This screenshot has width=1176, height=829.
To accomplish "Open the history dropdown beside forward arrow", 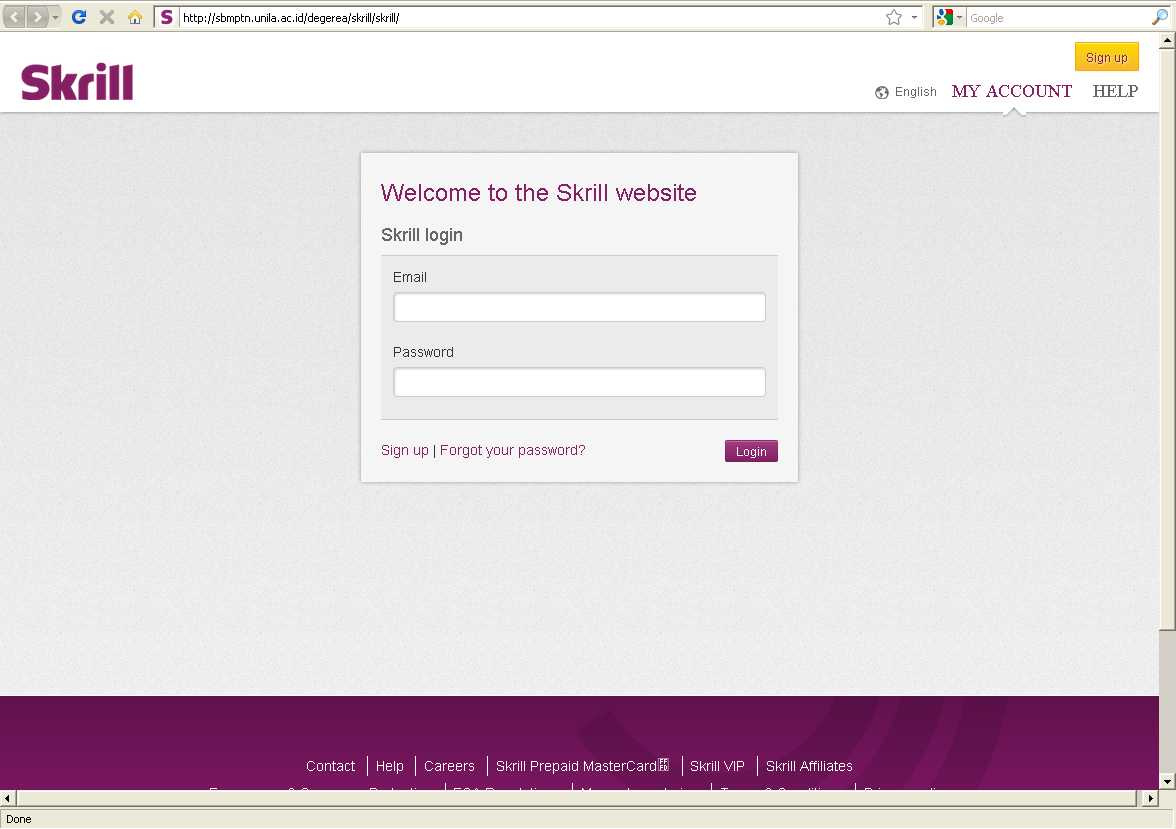I will 56,17.
